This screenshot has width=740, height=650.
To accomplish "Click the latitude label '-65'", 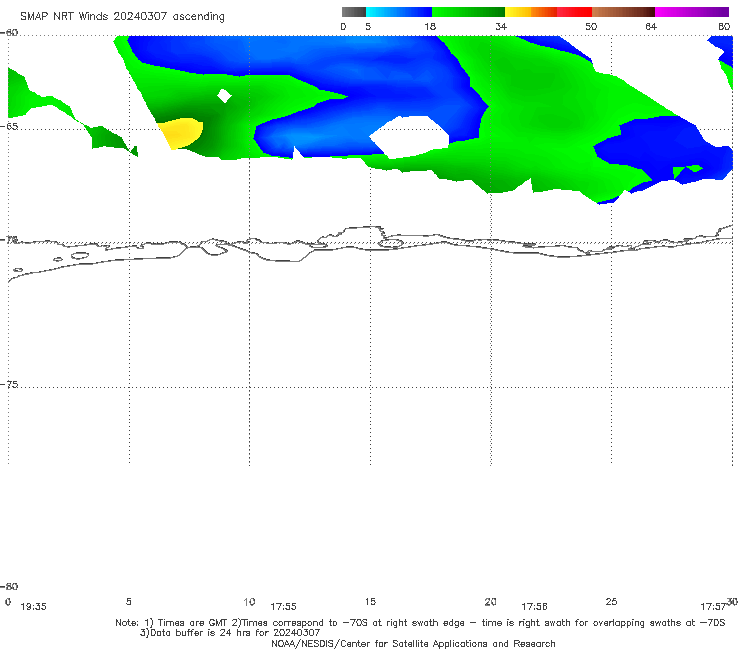I will point(9,127).
